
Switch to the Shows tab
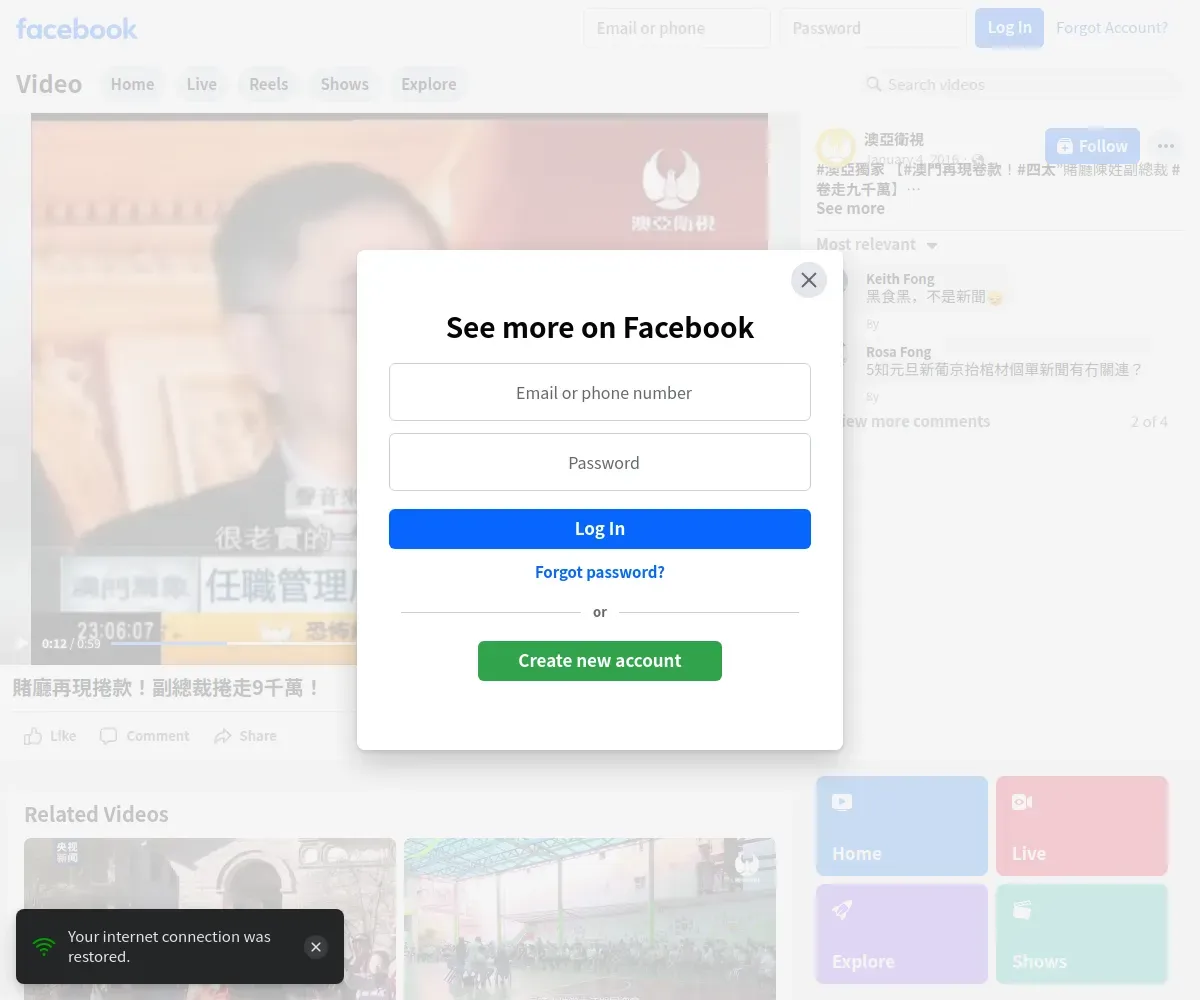click(345, 84)
